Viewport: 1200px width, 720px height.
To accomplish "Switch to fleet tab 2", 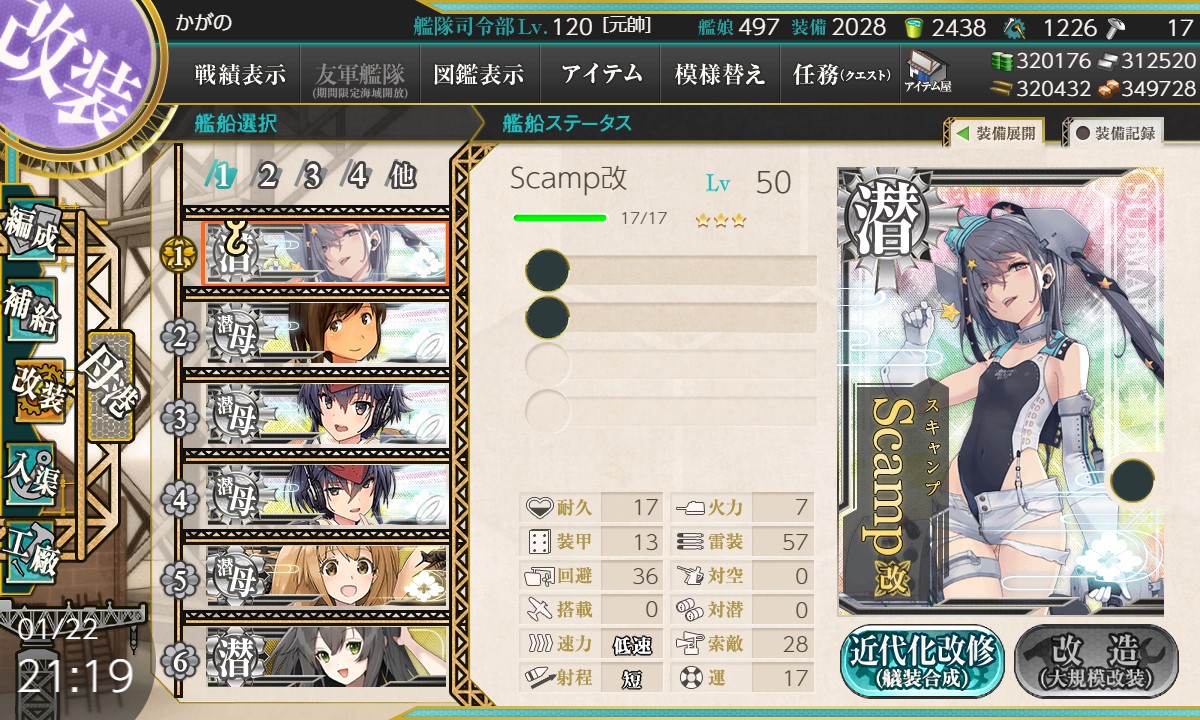I will pos(267,176).
